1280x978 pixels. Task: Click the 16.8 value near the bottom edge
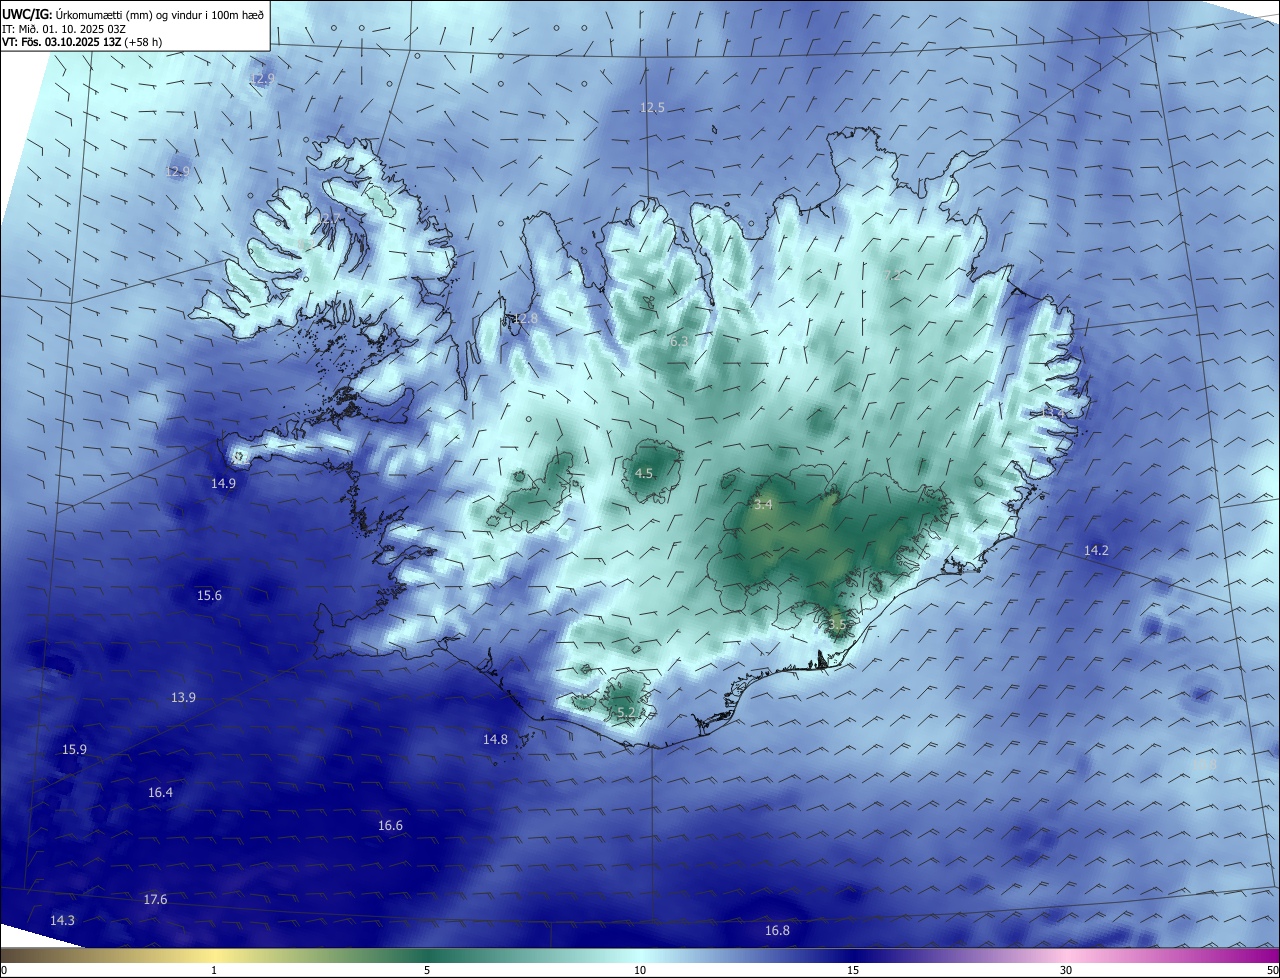(x=777, y=931)
